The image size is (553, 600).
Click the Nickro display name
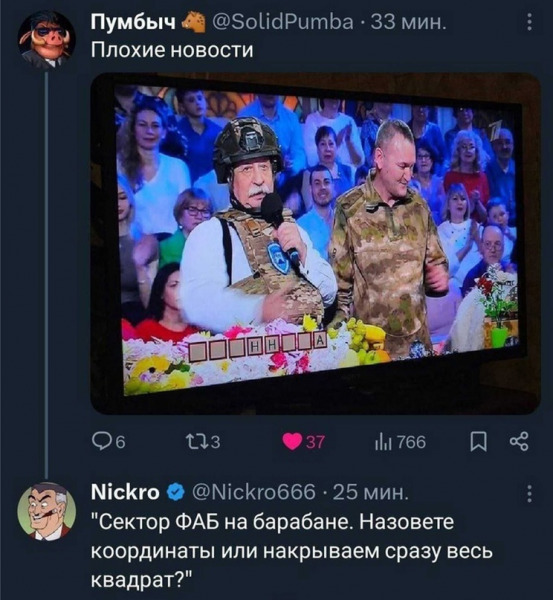coord(125,492)
